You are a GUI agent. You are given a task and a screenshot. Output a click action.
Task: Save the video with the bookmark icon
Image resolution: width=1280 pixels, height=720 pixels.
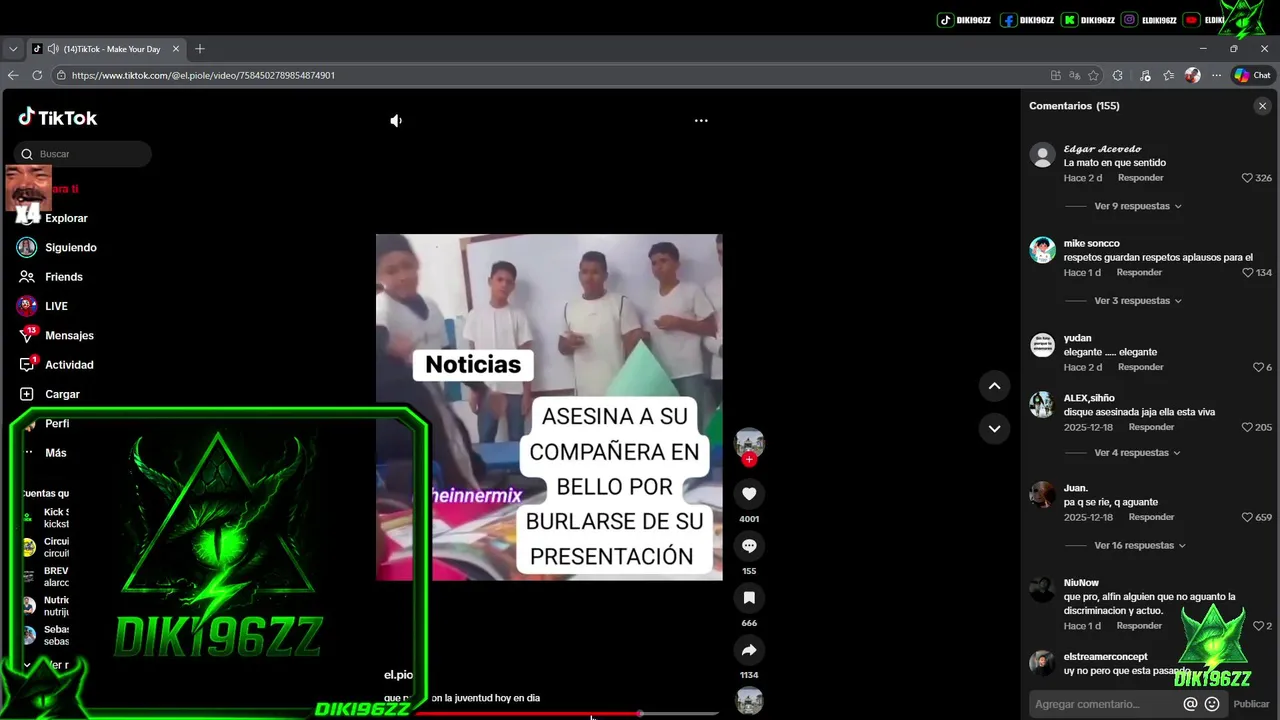[749, 598]
